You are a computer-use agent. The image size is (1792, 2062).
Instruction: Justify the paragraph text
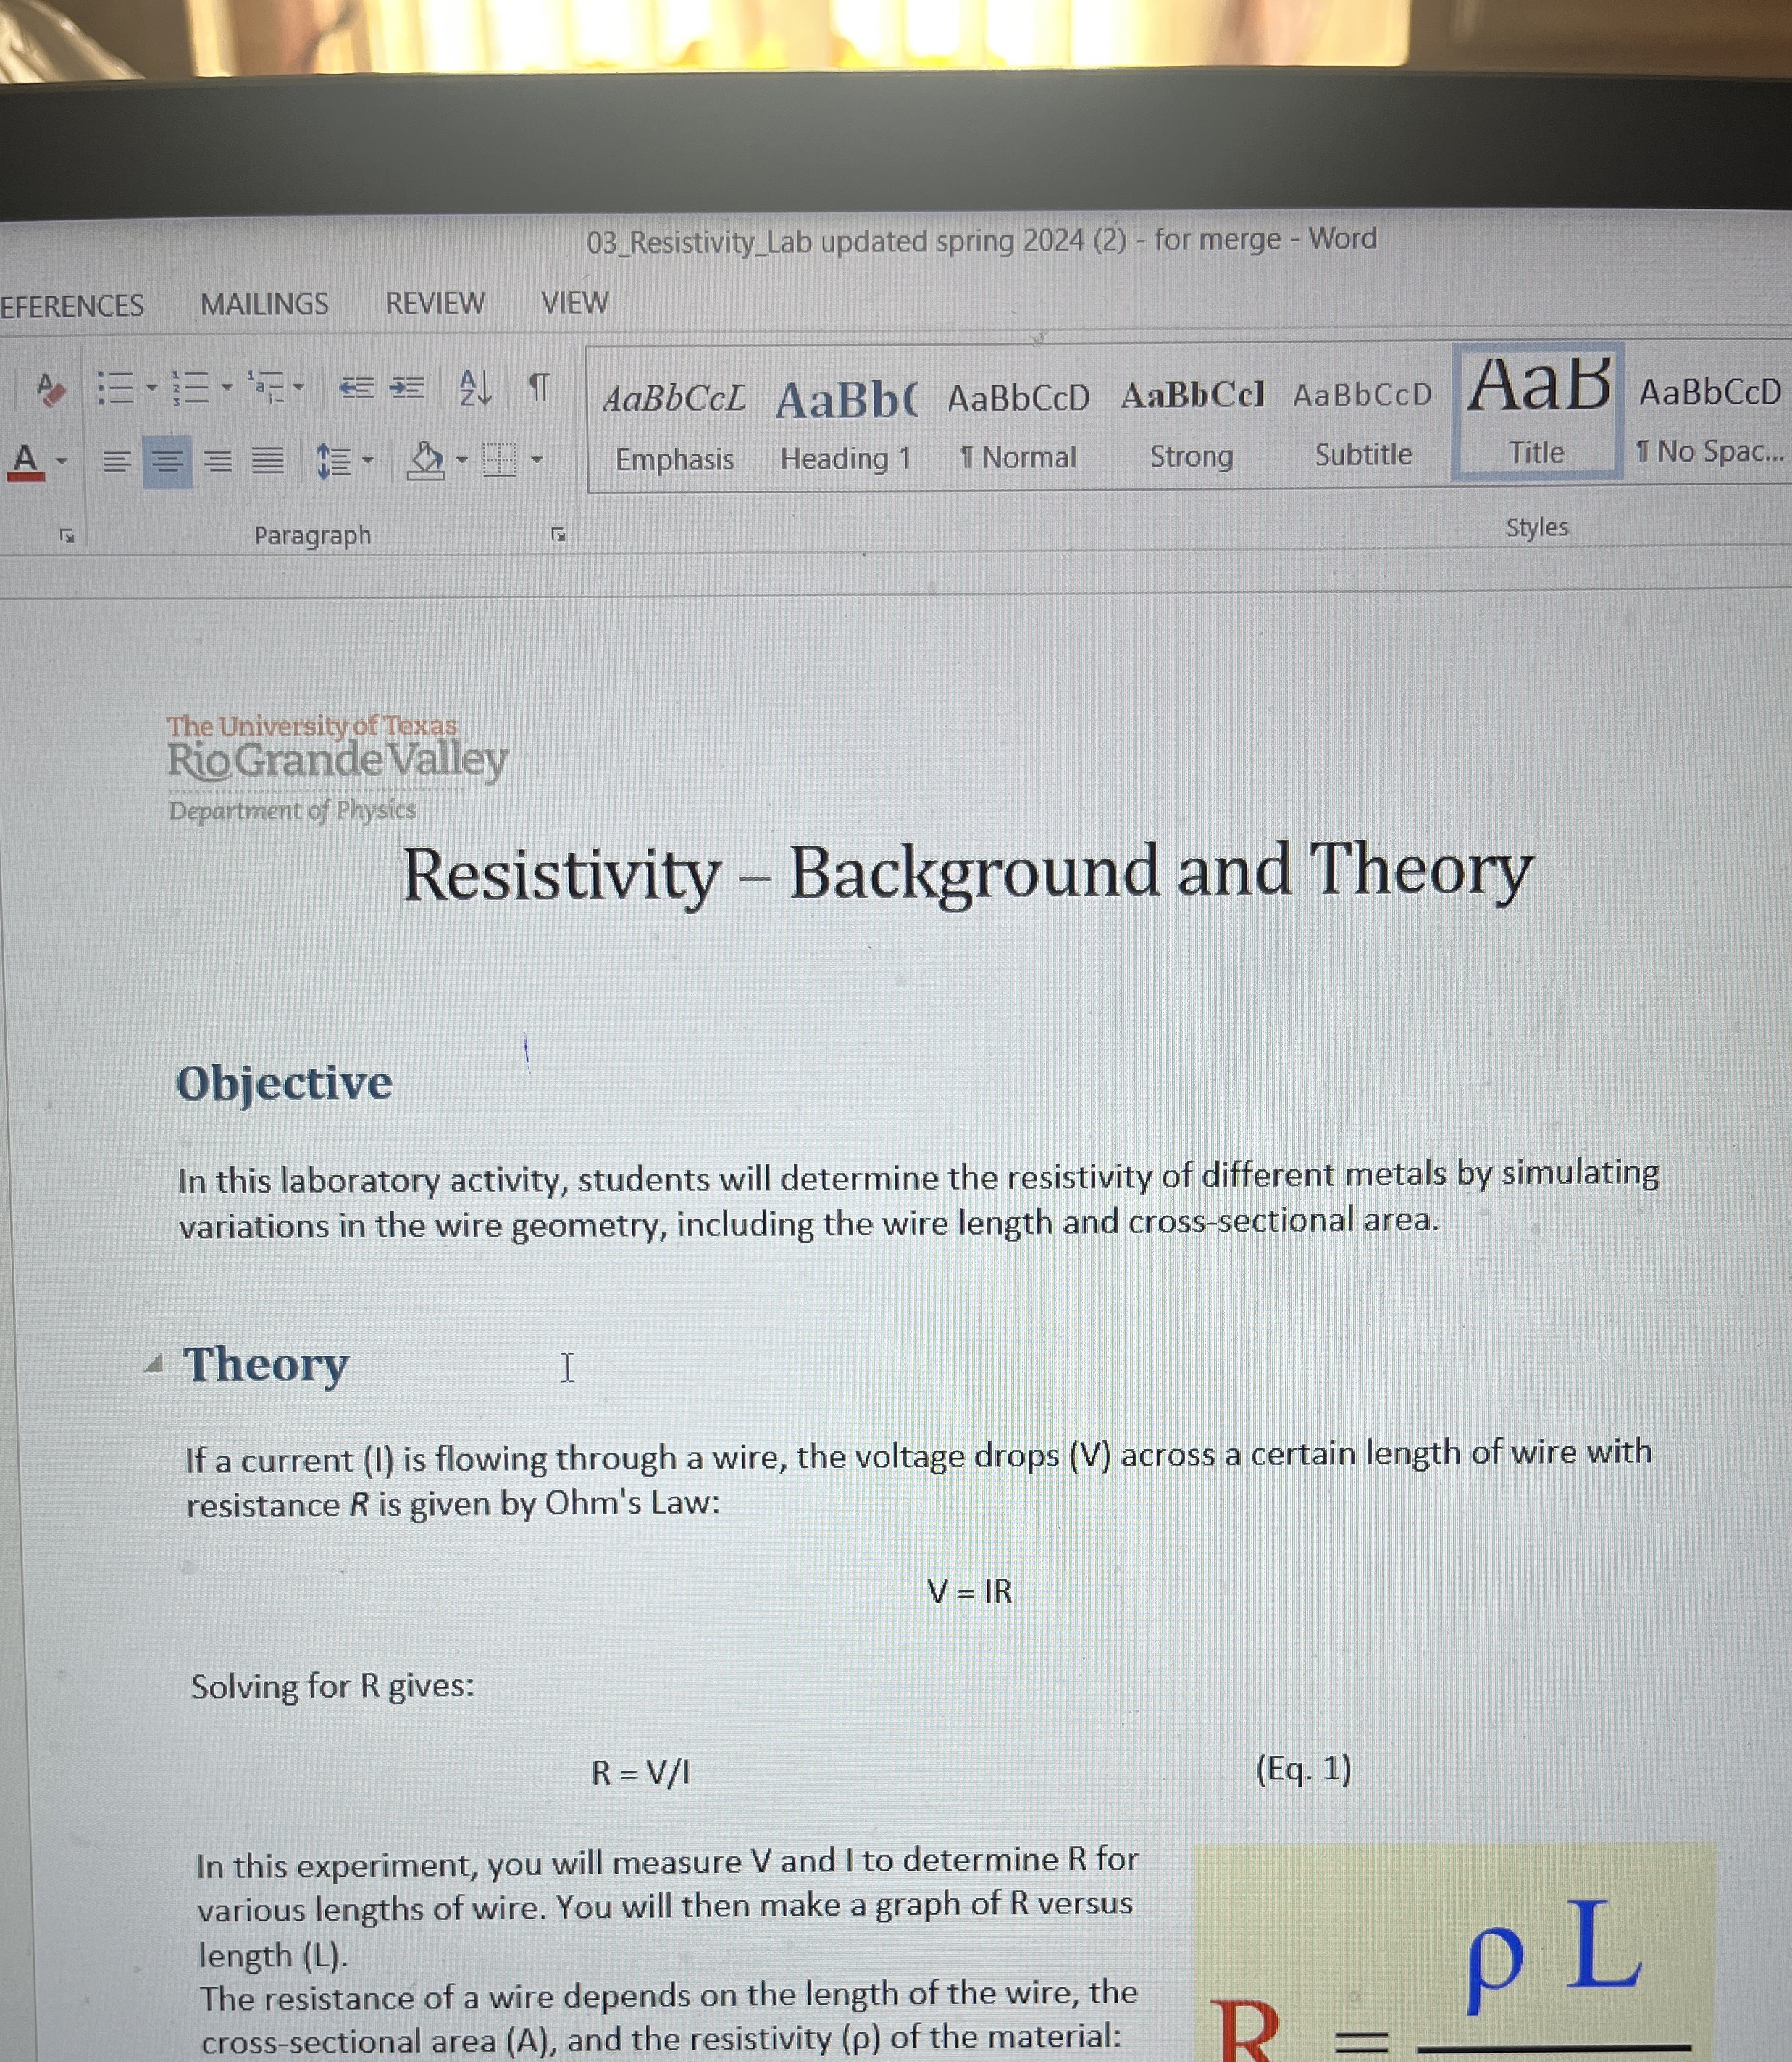267,460
